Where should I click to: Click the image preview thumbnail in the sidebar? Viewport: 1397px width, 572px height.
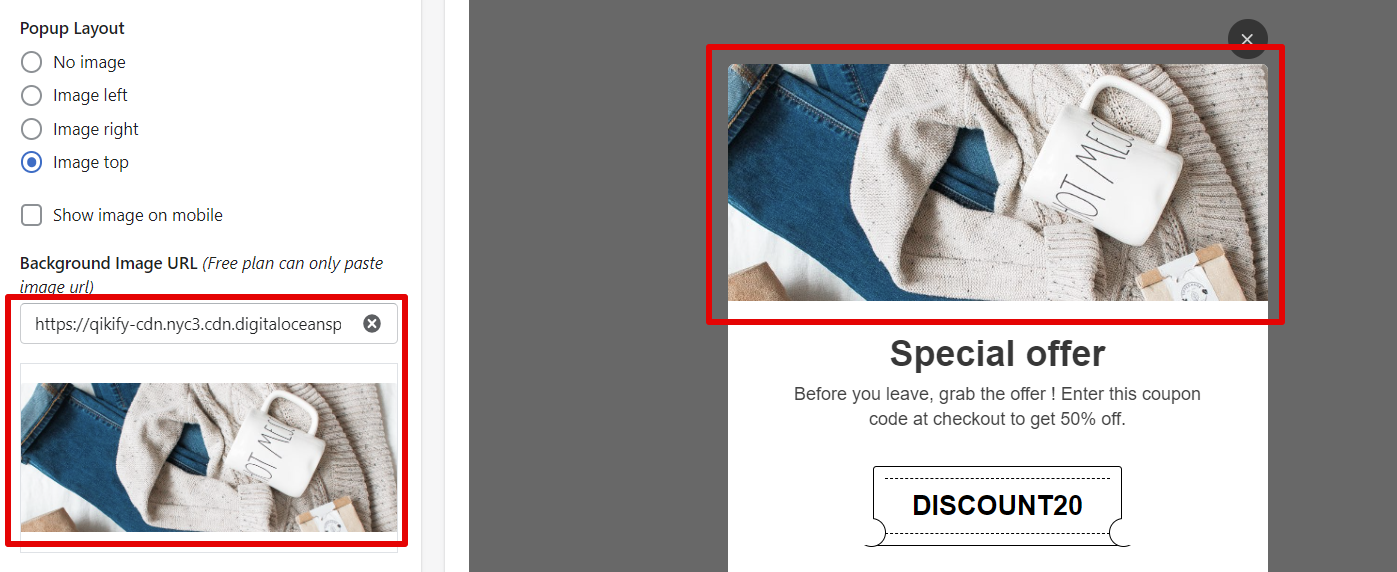pos(209,457)
